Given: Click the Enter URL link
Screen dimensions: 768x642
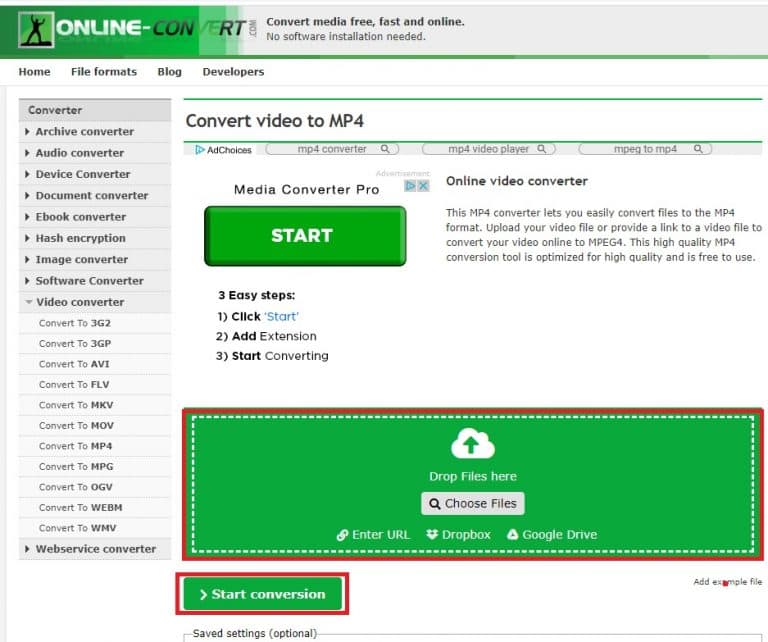Looking at the screenshot, I should [373, 535].
